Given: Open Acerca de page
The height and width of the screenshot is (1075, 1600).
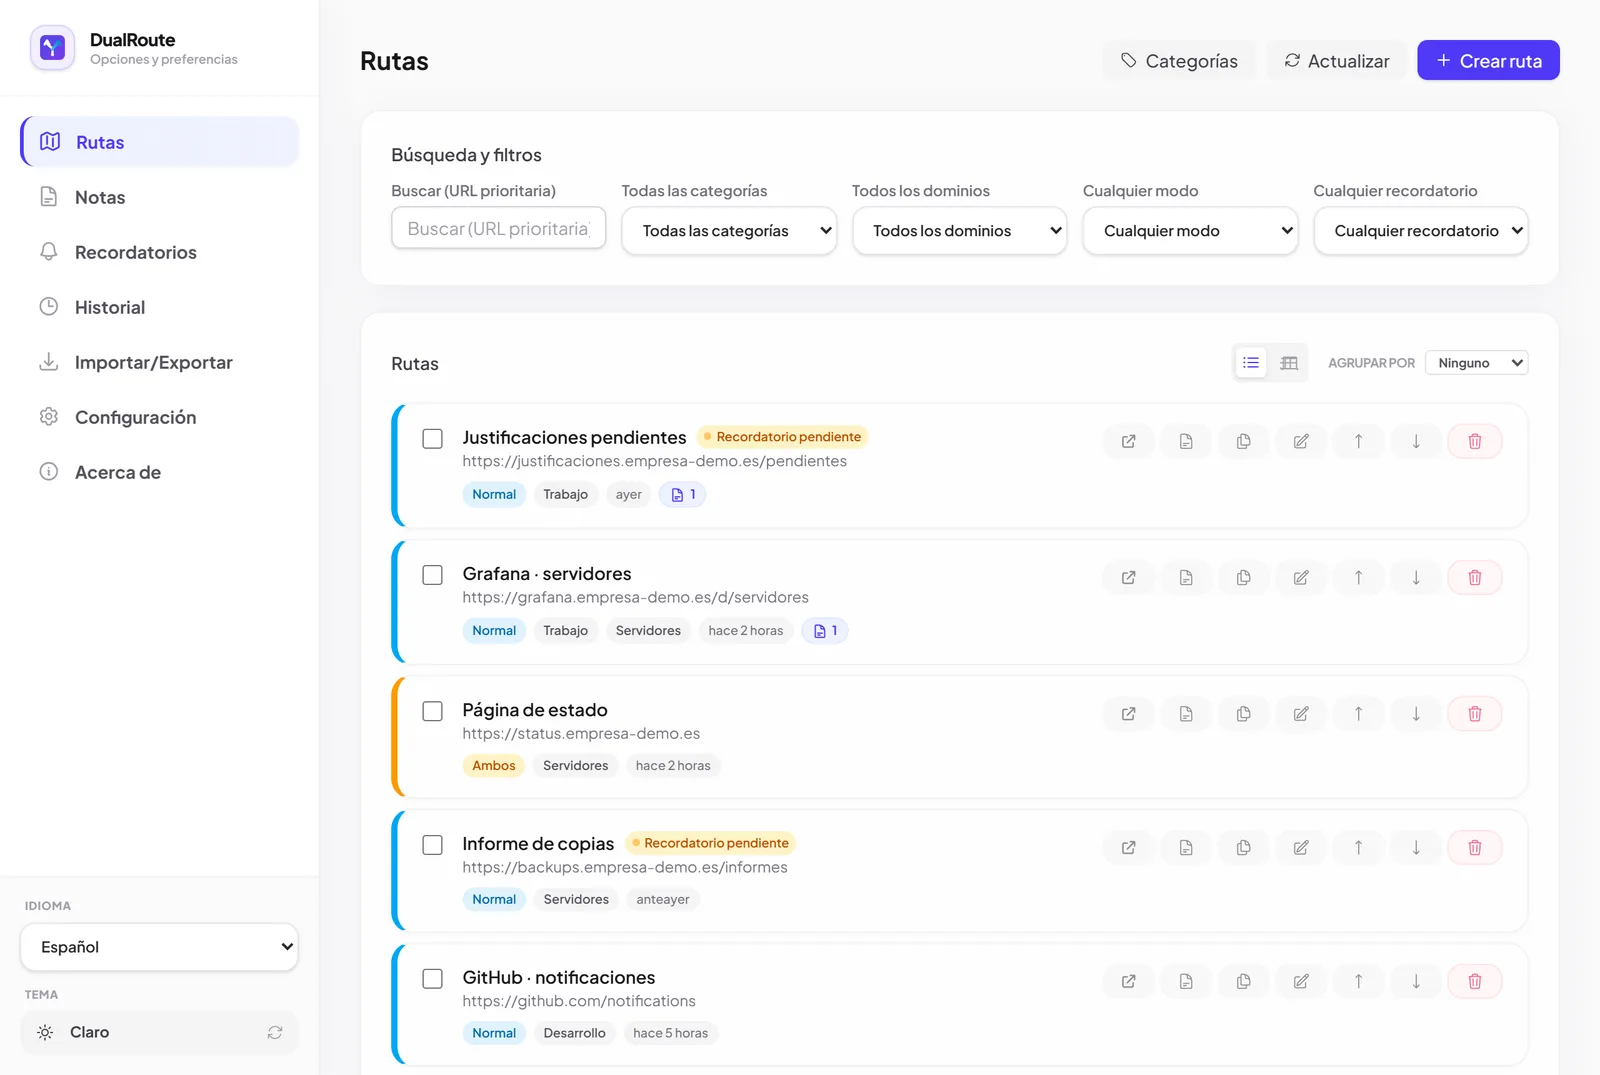Looking at the screenshot, I should click(x=159, y=472).
